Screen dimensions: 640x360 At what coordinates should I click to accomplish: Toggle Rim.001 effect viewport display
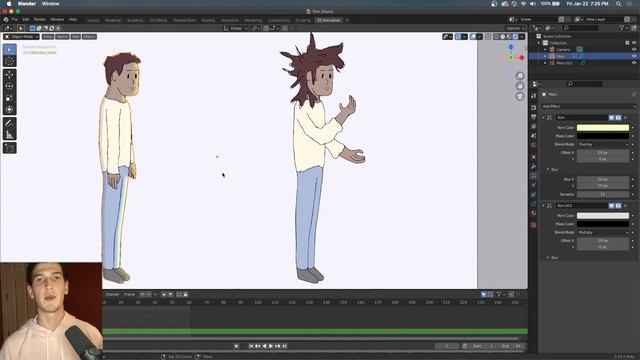(611, 206)
